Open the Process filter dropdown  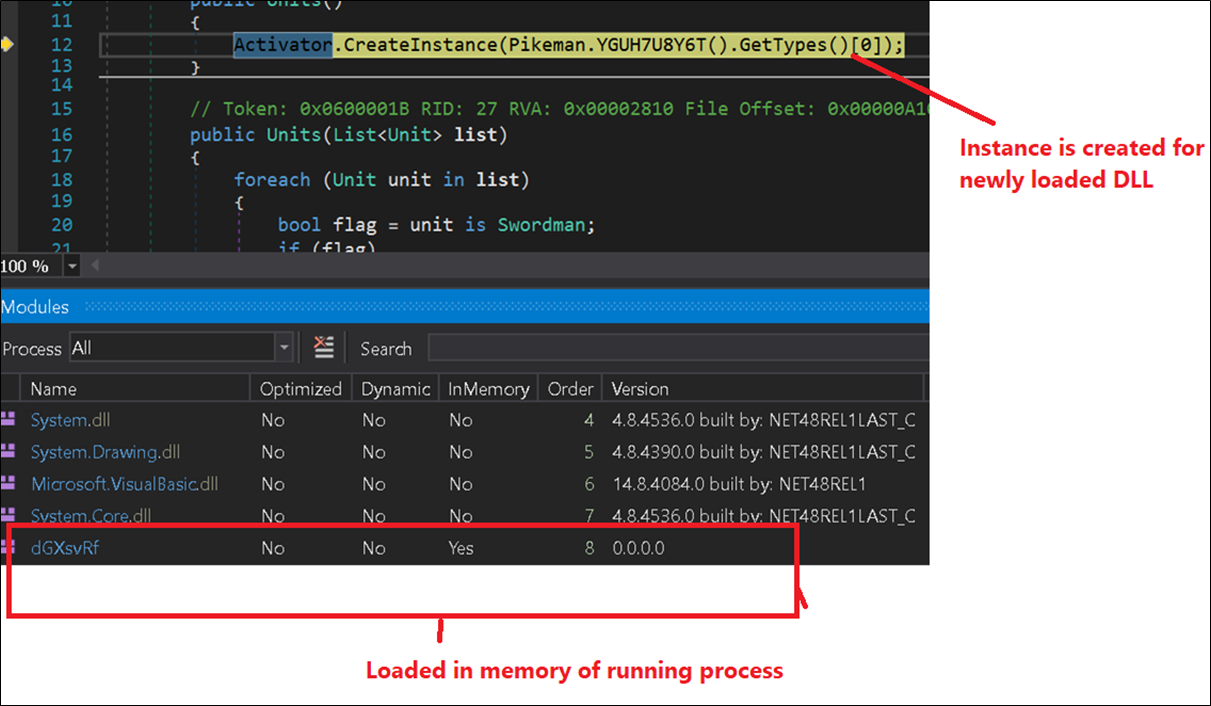(x=283, y=348)
